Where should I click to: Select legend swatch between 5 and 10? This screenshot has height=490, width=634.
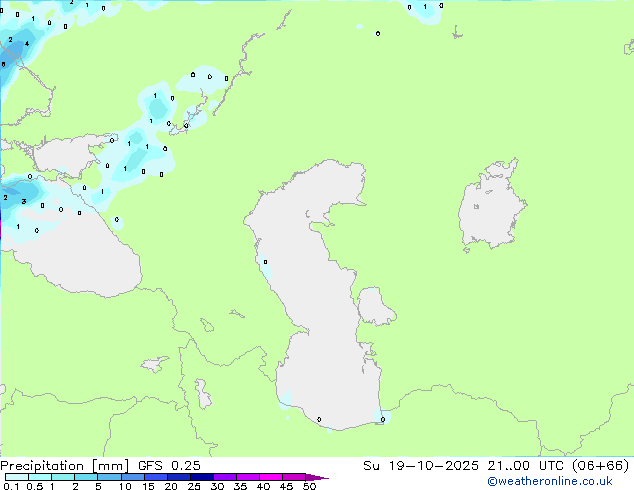click(109, 477)
